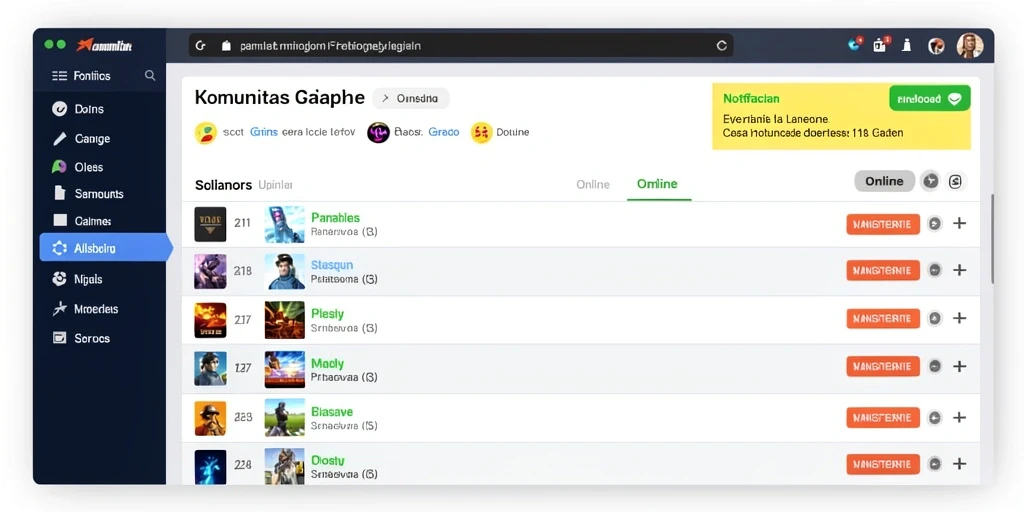
Task: Click the pencil icon next to Canige
Action: click(x=59, y=138)
